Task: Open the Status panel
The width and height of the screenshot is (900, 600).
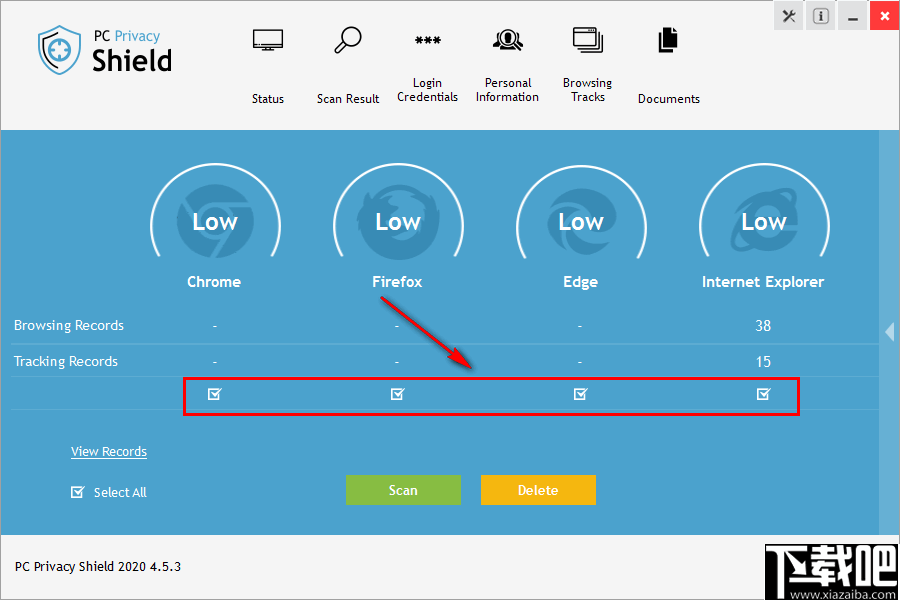Action: [267, 65]
